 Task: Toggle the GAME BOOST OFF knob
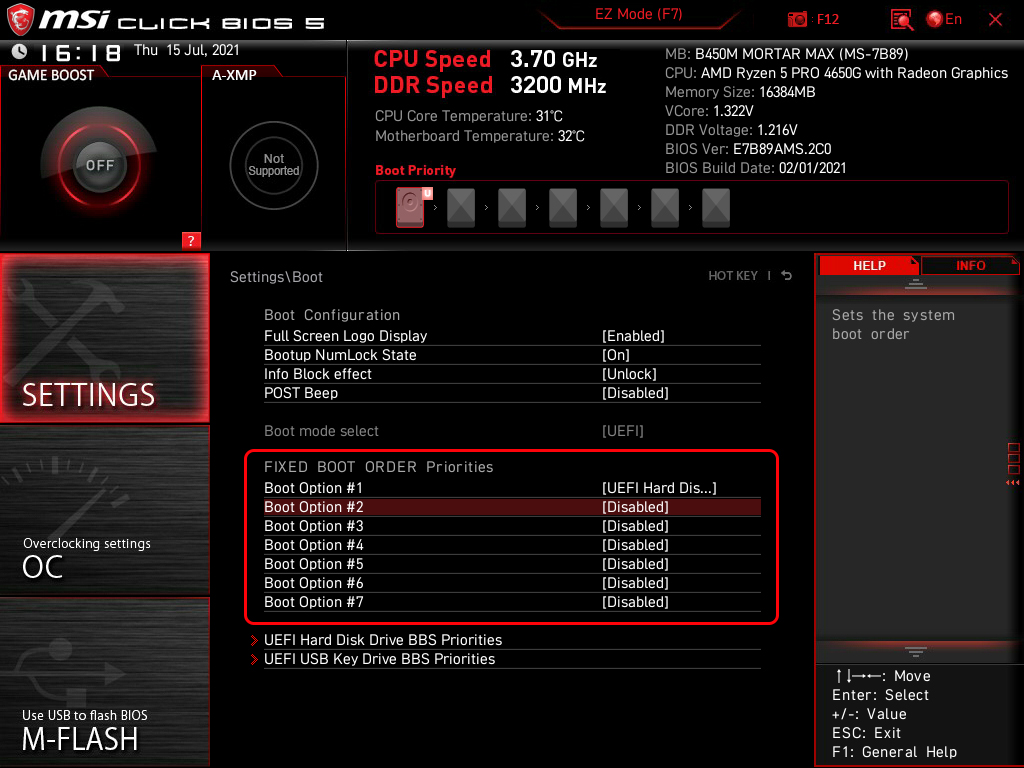tap(100, 165)
